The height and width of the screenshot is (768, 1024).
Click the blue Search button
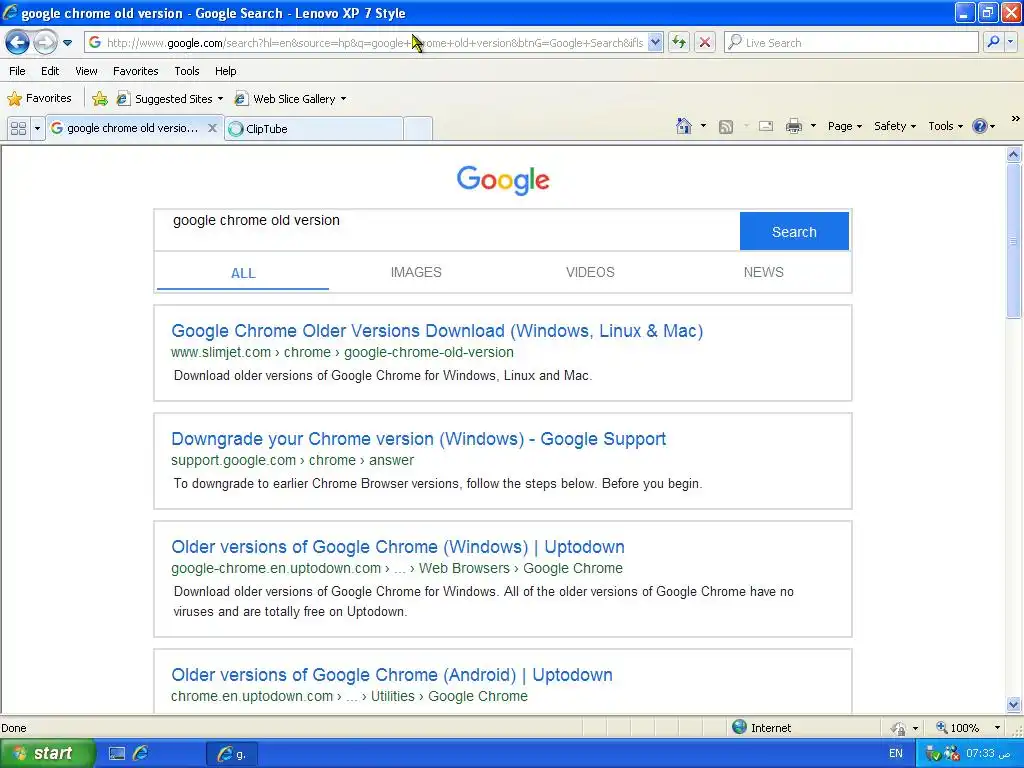[x=794, y=231]
